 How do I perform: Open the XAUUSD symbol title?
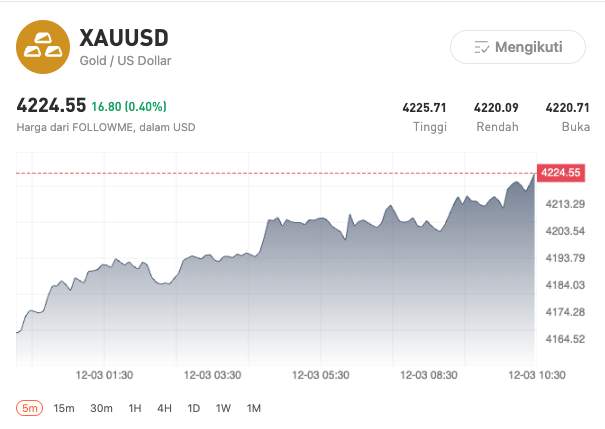124,38
